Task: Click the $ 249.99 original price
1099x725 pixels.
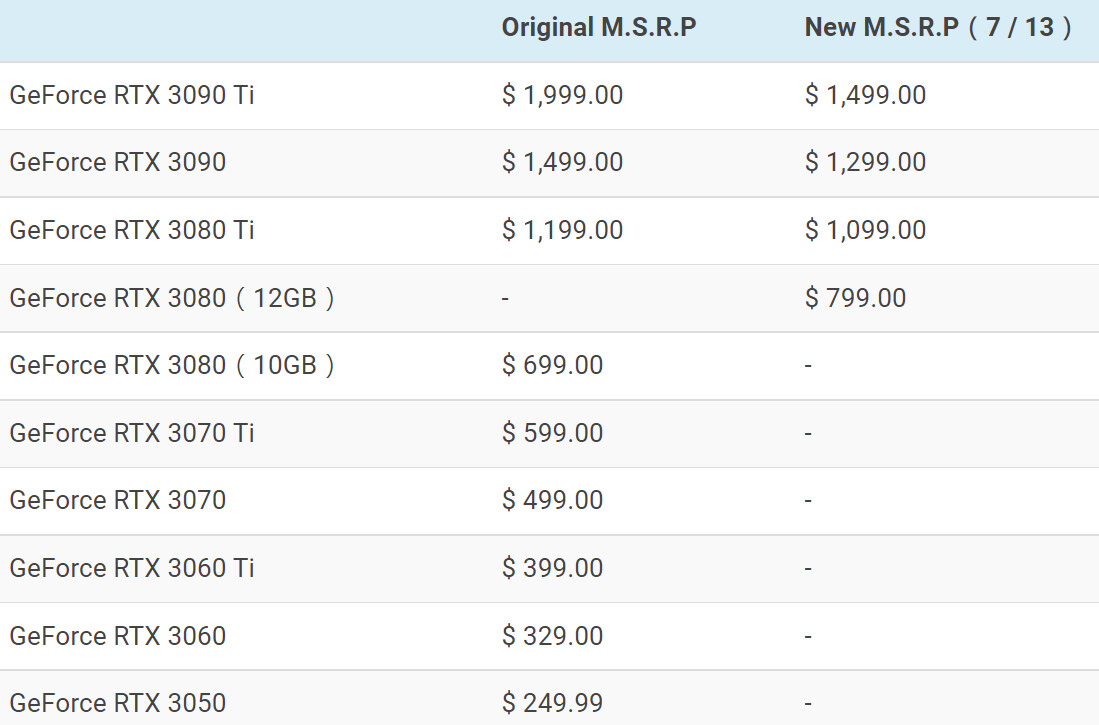Action: coord(552,703)
